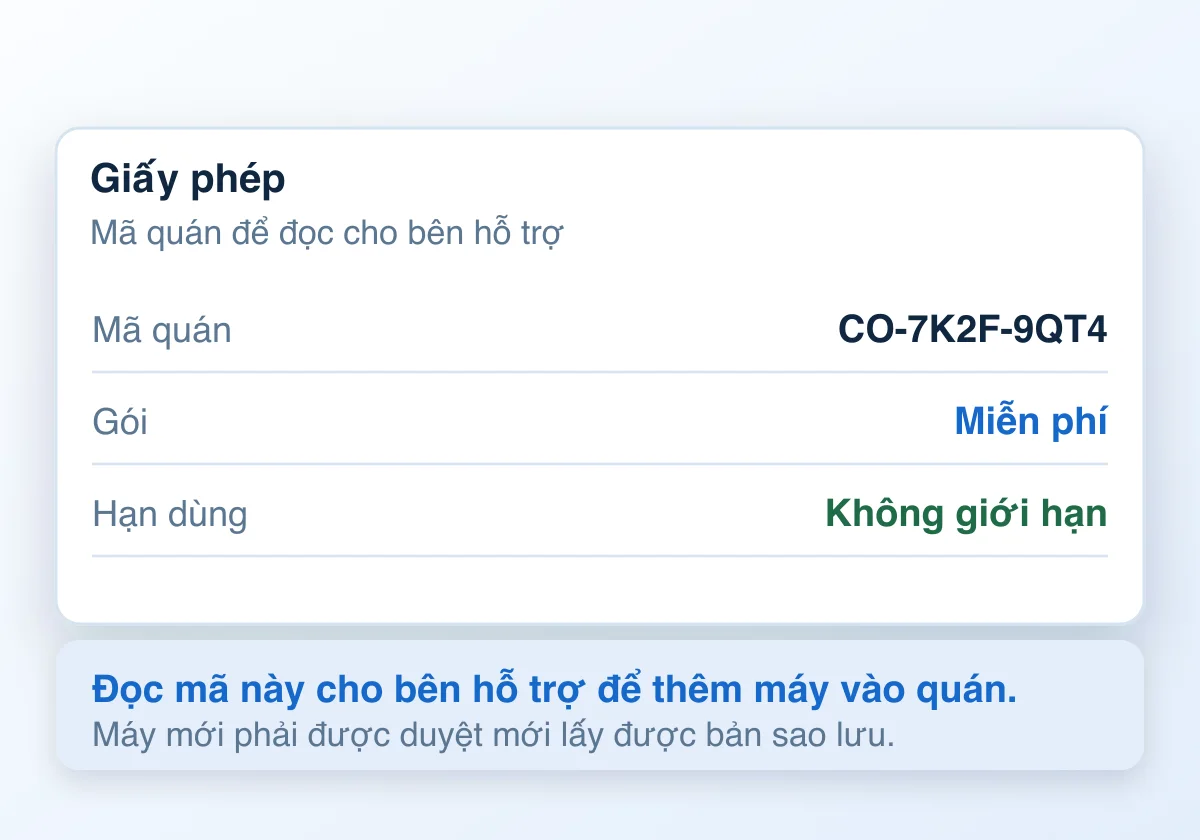This screenshot has height=840, width=1200.
Task: Click the 9QT4 ending of the store code
Action: (x=1060, y=330)
